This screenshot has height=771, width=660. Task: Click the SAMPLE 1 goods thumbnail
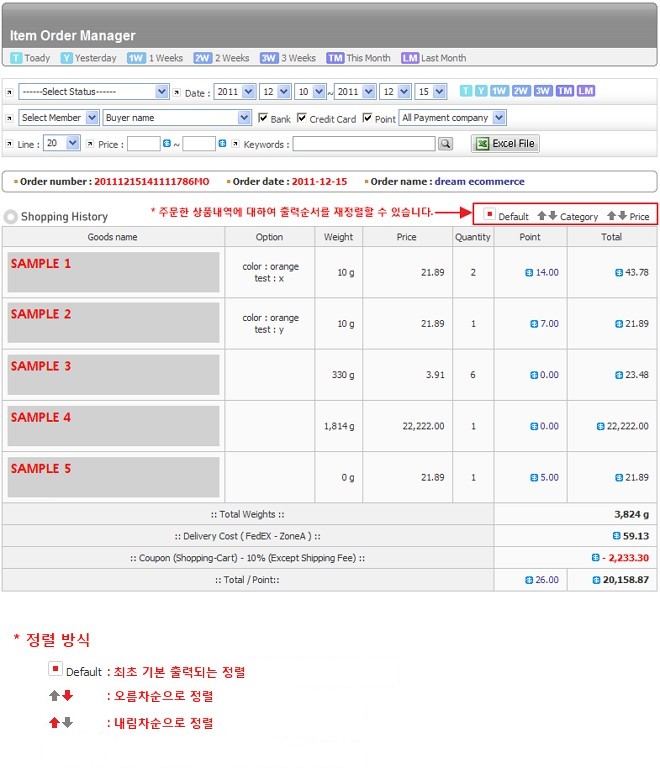click(113, 272)
